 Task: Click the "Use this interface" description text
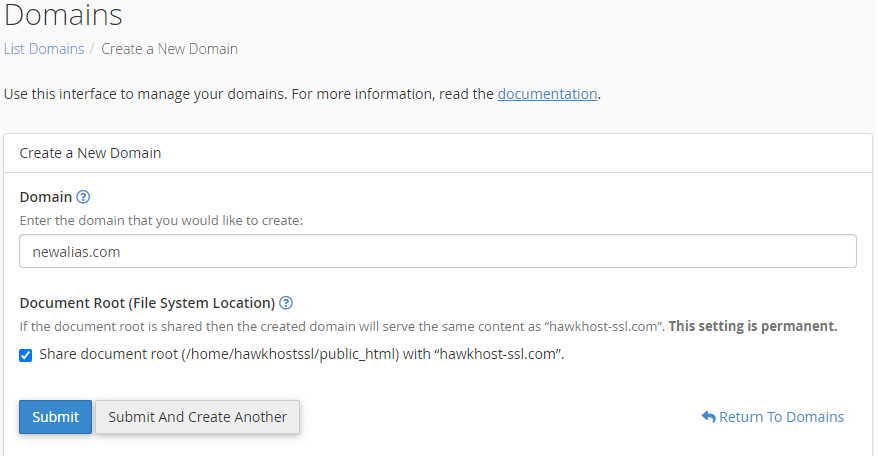point(248,94)
